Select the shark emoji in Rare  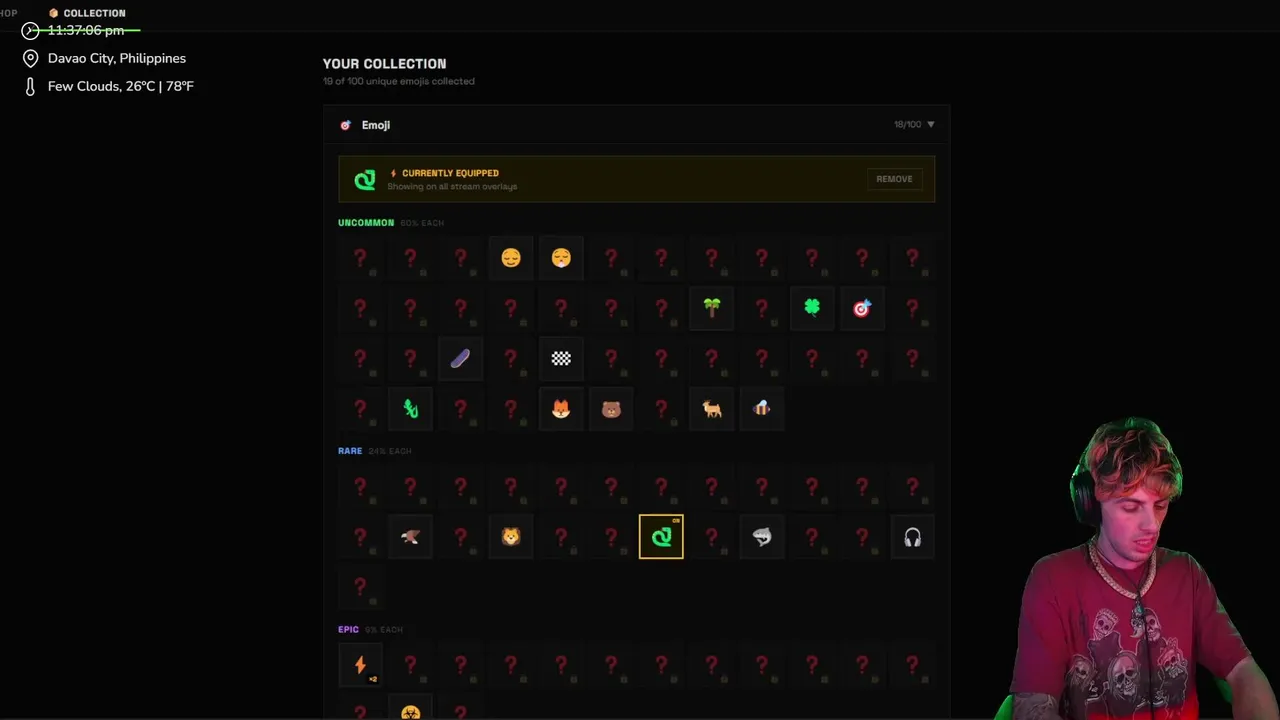tap(762, 537)
